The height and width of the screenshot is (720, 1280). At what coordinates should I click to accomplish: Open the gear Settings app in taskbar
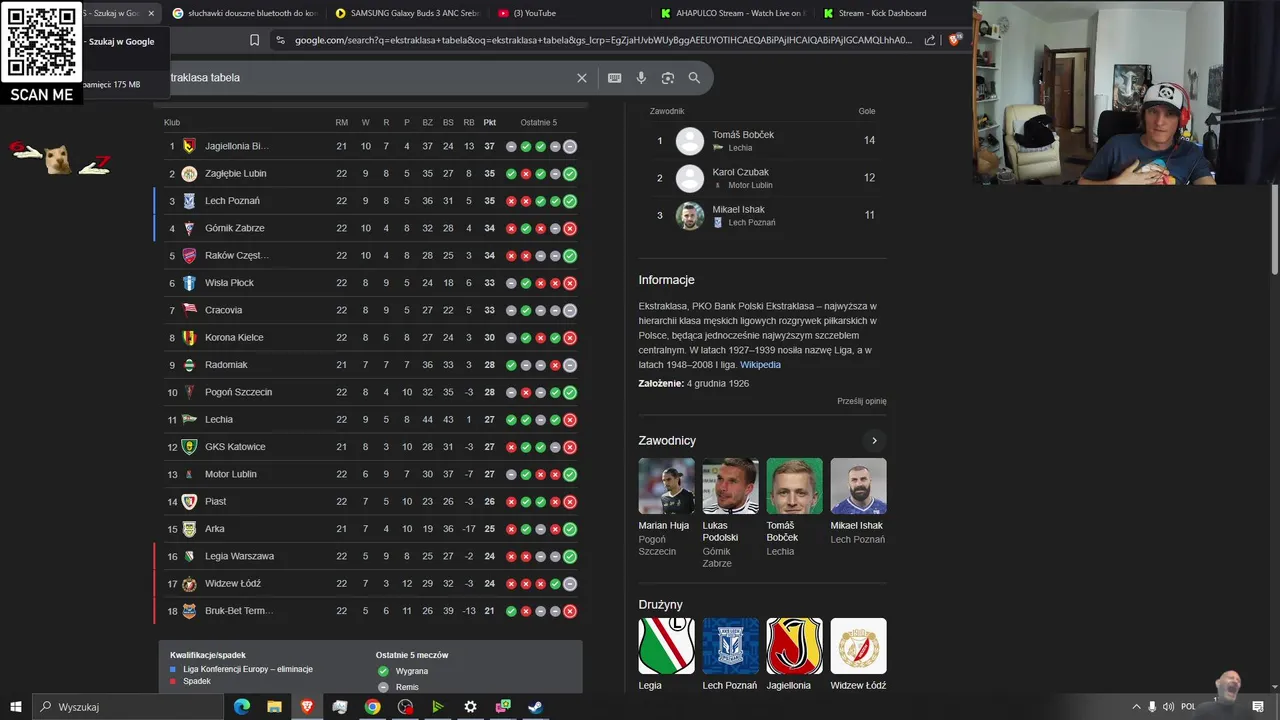470,707
